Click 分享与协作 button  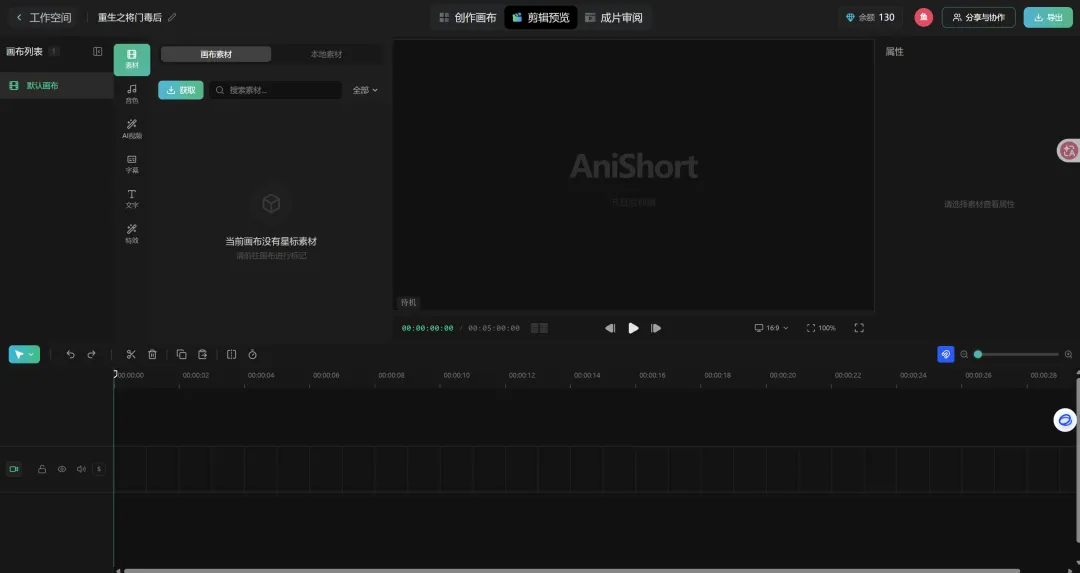[x=978, y=17]
